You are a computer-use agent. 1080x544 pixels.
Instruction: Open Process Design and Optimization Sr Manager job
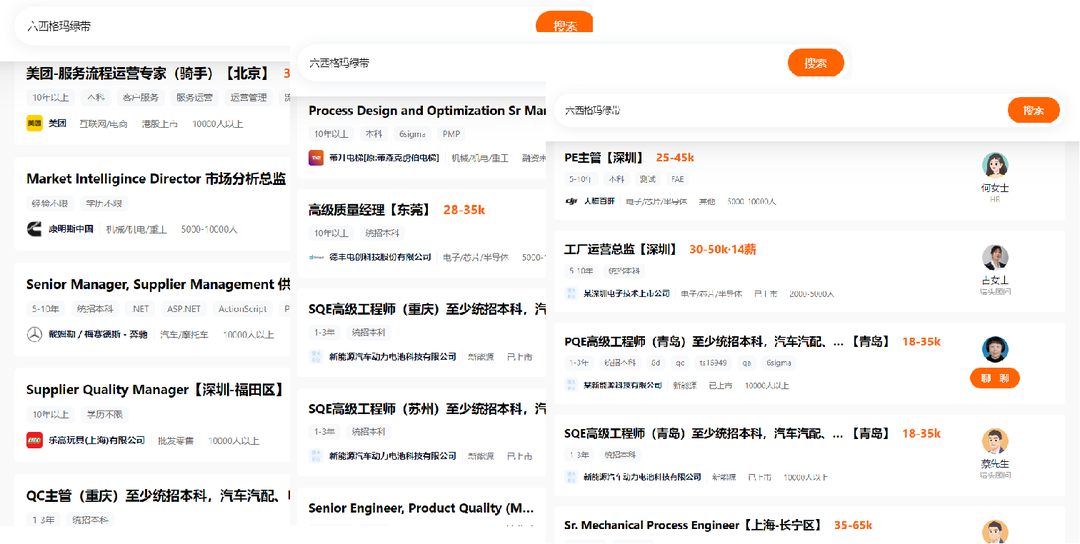pos(427,111)
